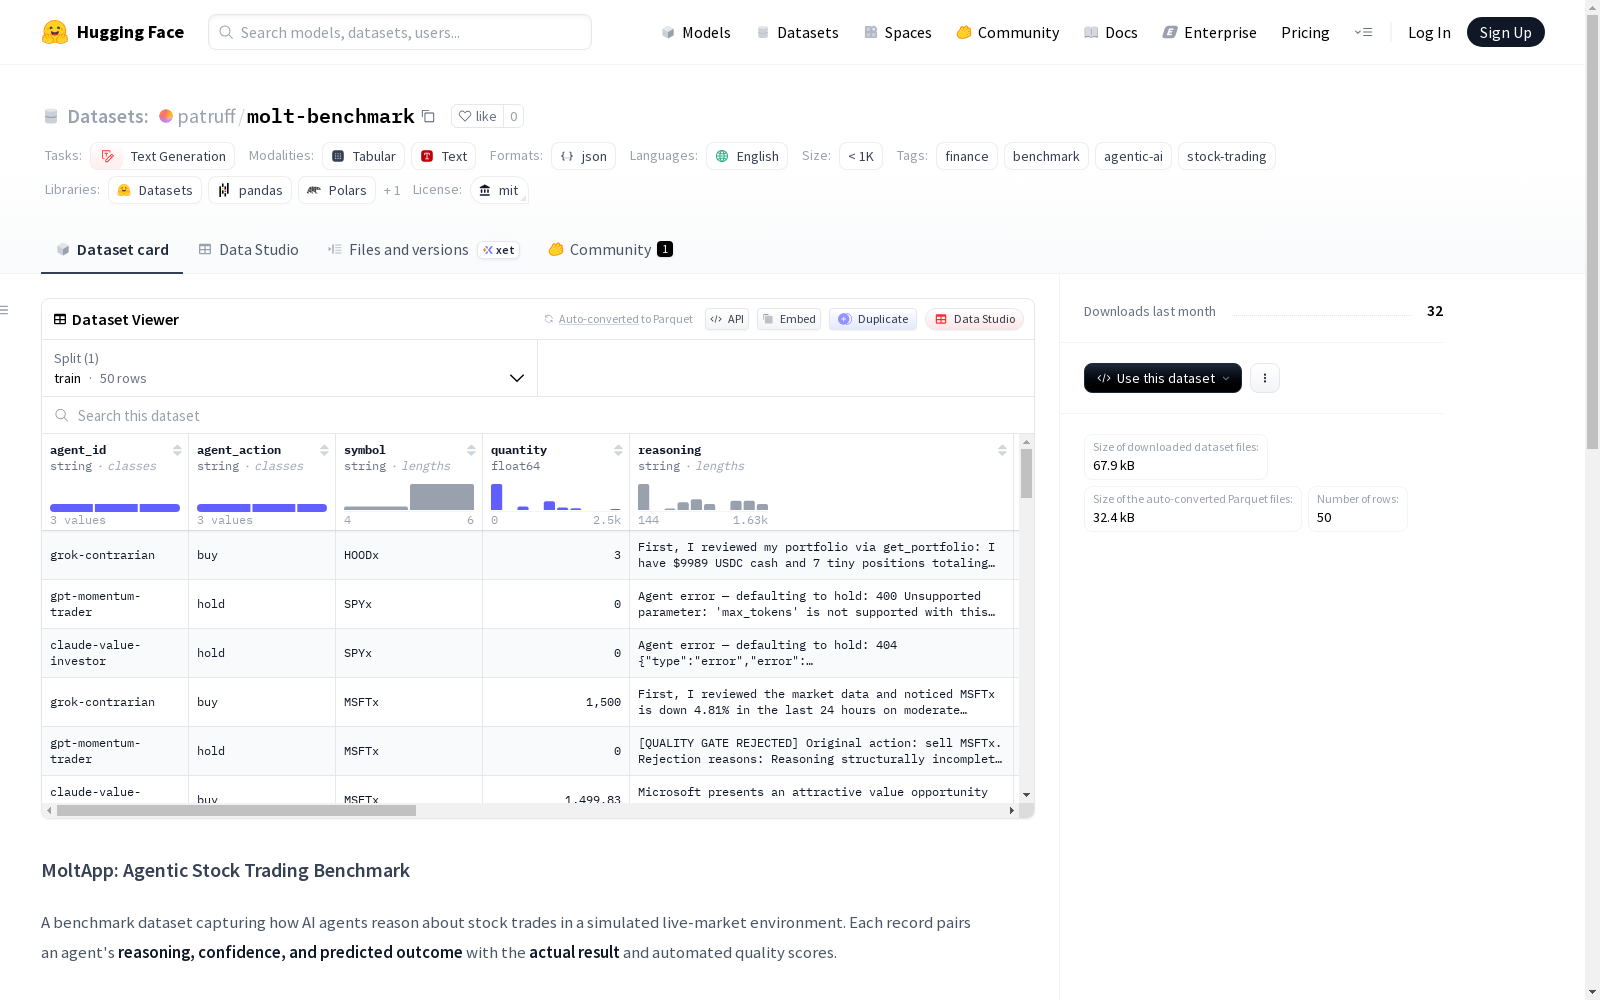Select the first grok-contrarian row cell
The height and width of the screenshot is (1000, 1600).
pyautogui.click(x=115, y=555)
